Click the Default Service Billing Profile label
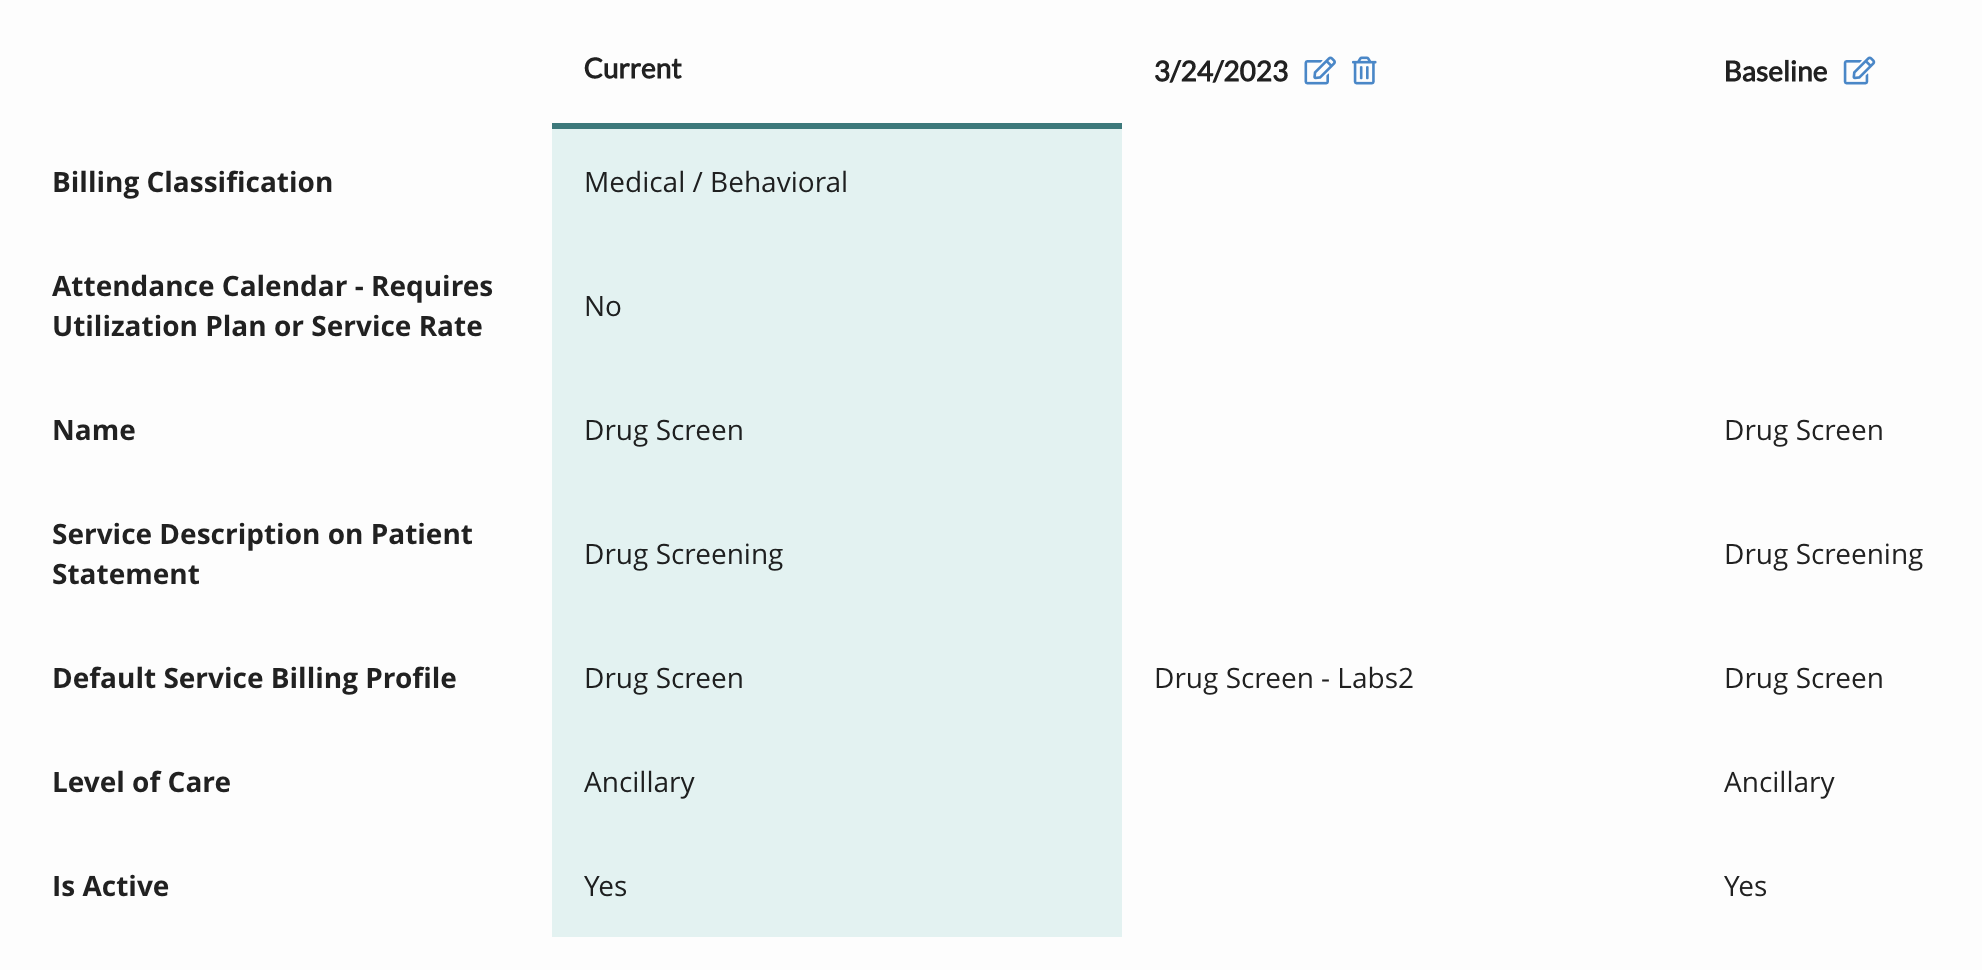This screenshot has width=1982, height=970. [x=254, y=678]
